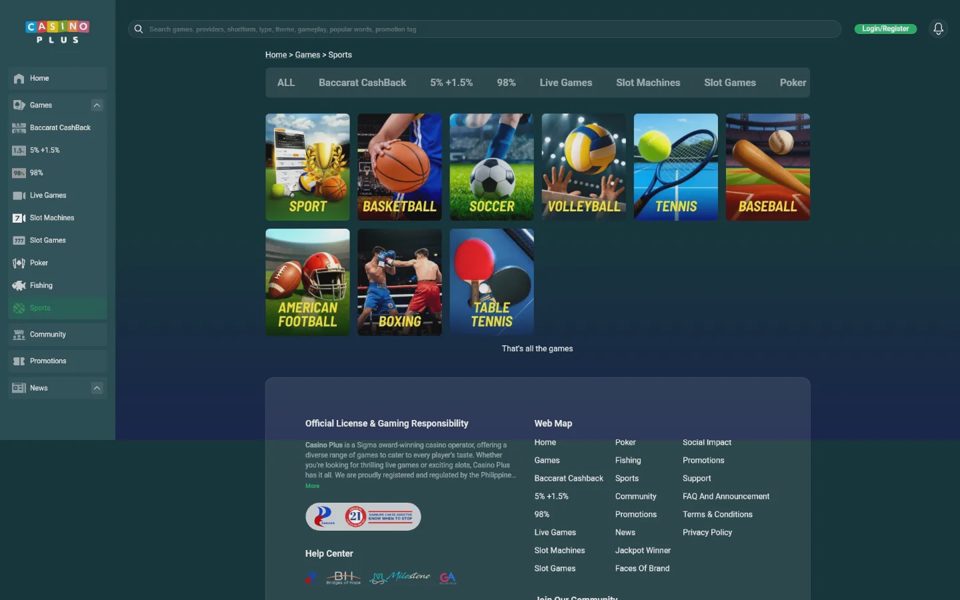Image resolution: width=960 pixels, height=600 pixels.
Task: Click the News sidebar icon
Action: point(19,388)
